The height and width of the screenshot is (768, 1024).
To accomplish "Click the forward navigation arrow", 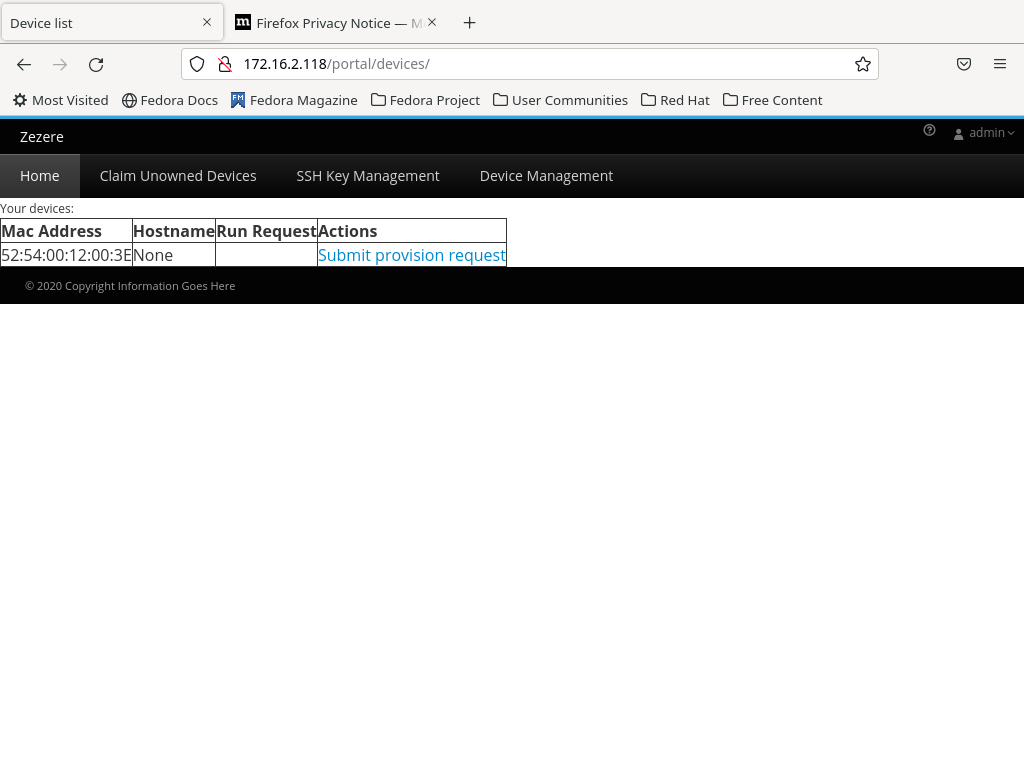I will (60, 64).
